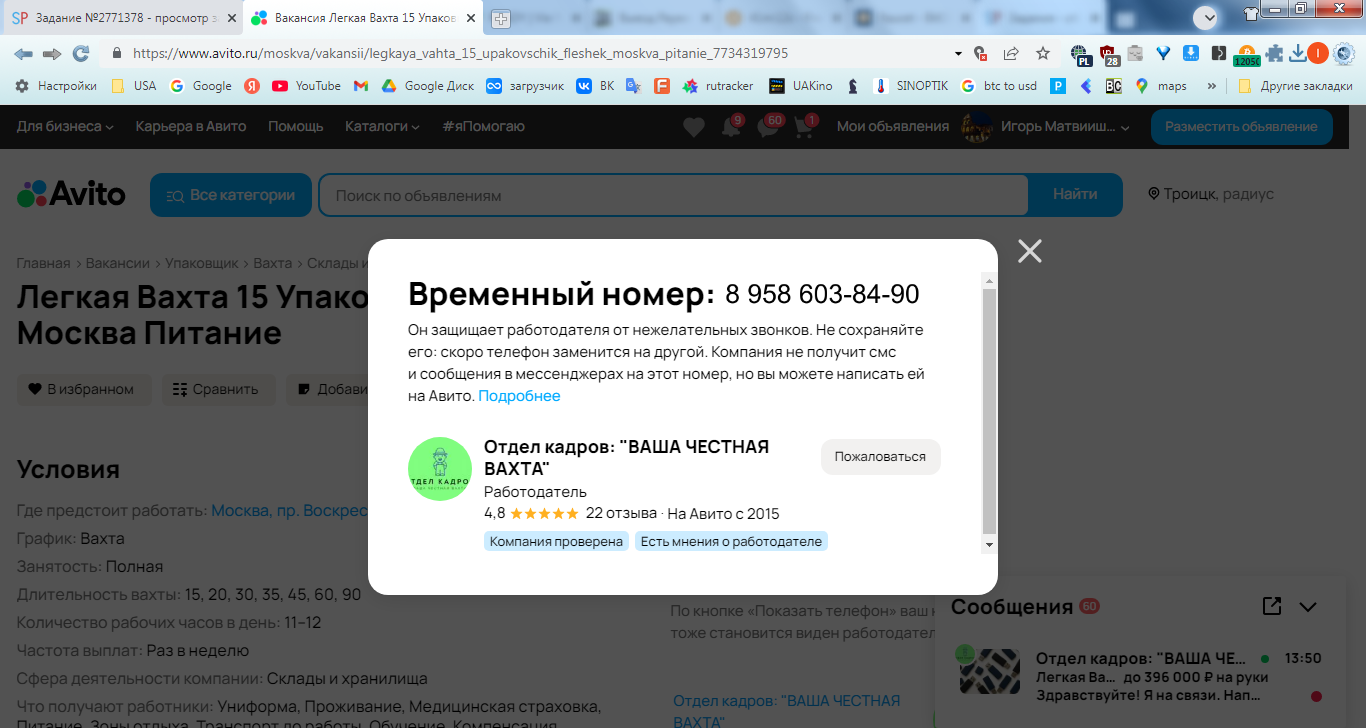Bookmark this page with the star icon

tap(1043, 53)
